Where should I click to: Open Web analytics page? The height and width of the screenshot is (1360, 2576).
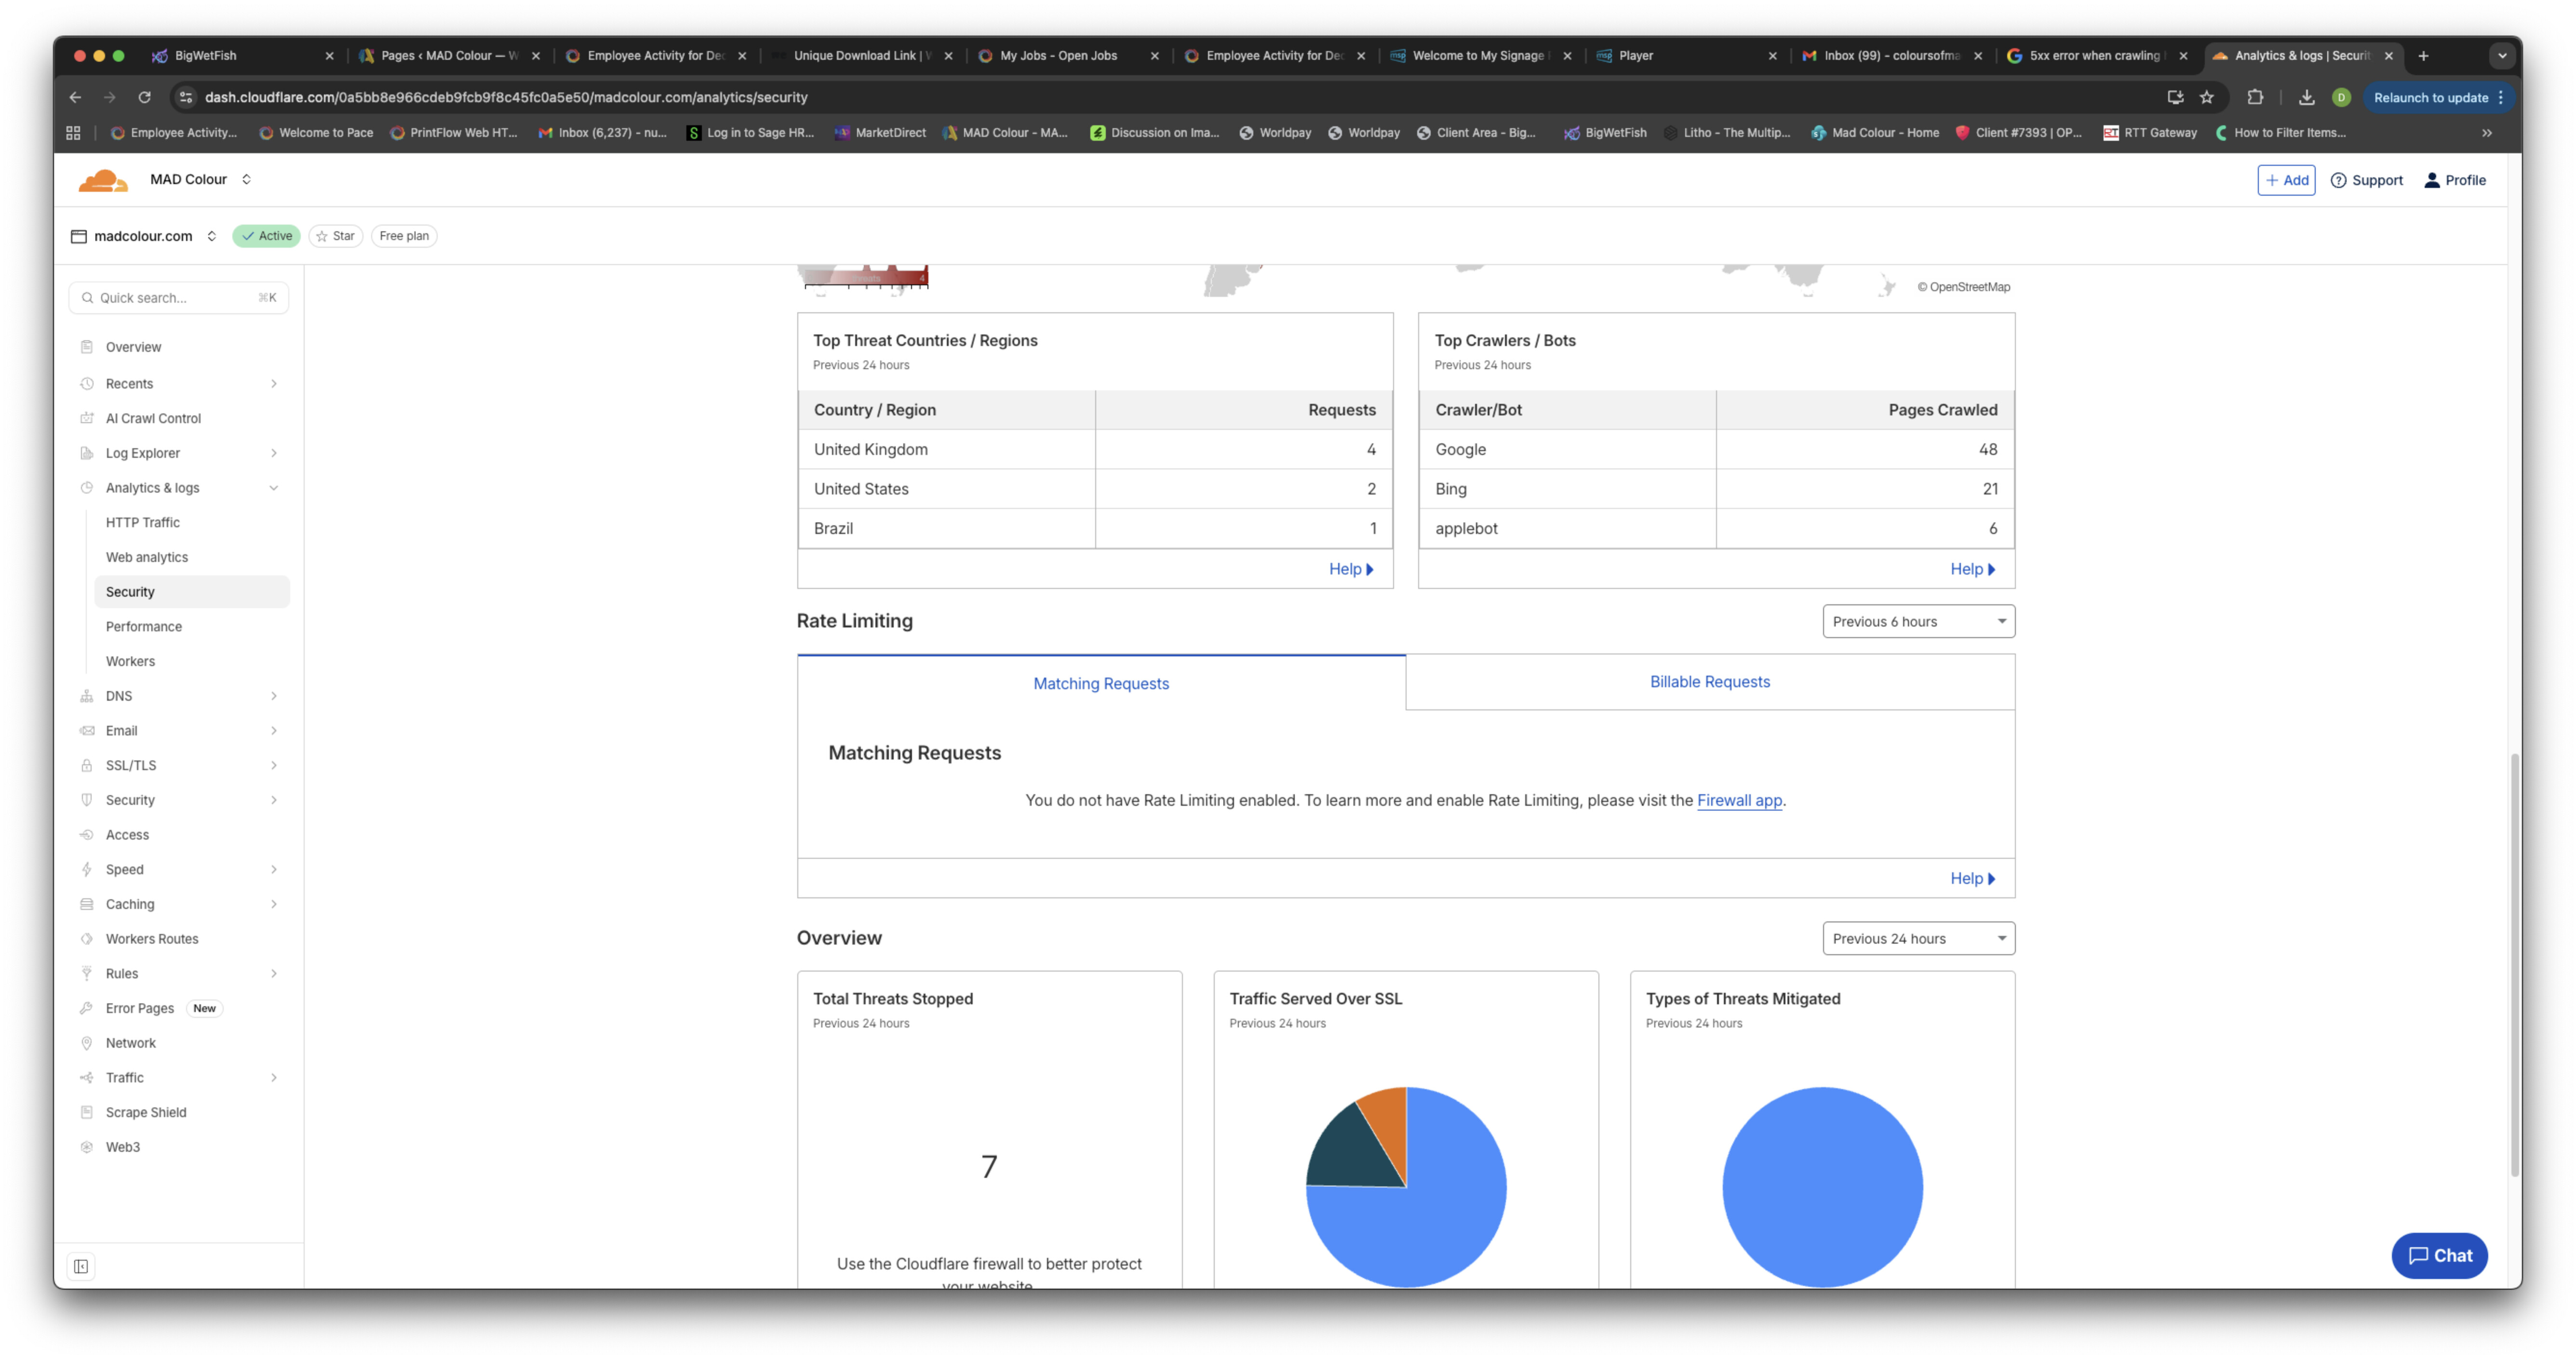(146, 557)
